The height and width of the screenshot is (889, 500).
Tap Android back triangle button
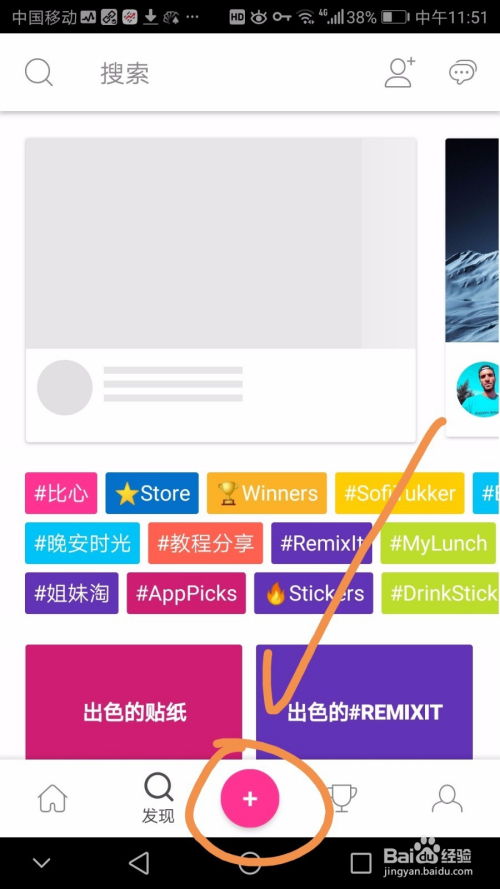pos(139,863)
